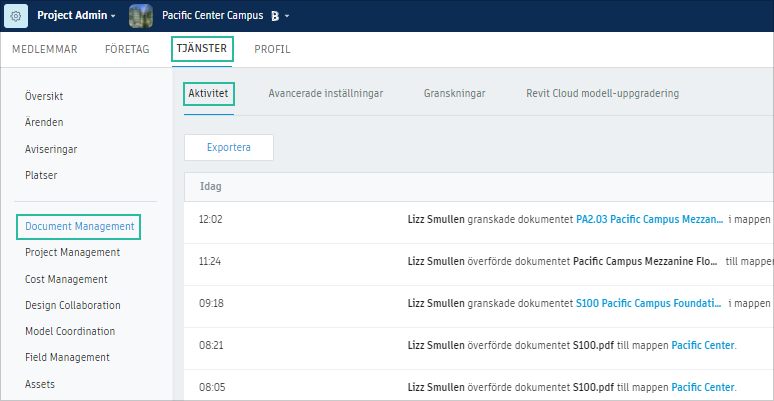Open the S100 Pacific Campus Foundation link
The image size is (774, 401).
(647, 302)
